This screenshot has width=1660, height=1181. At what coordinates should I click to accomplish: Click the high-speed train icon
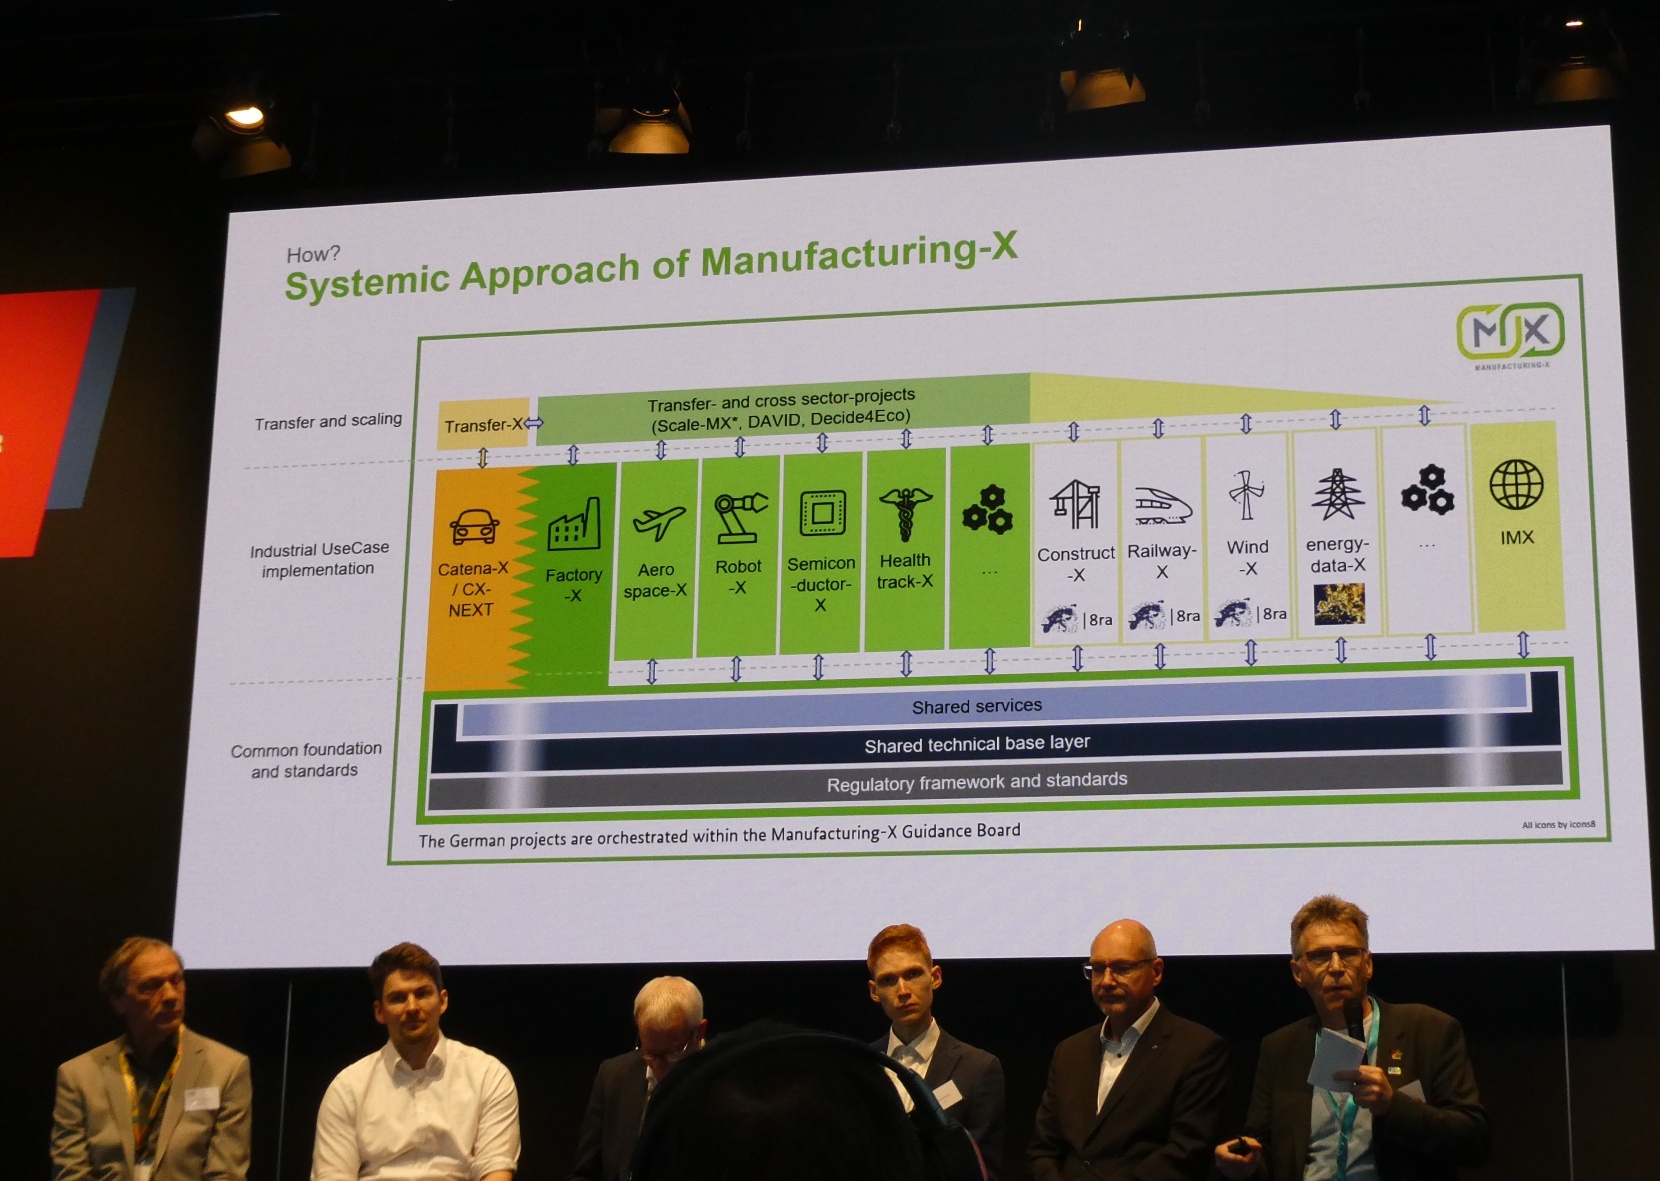(x=1163, y=505)
